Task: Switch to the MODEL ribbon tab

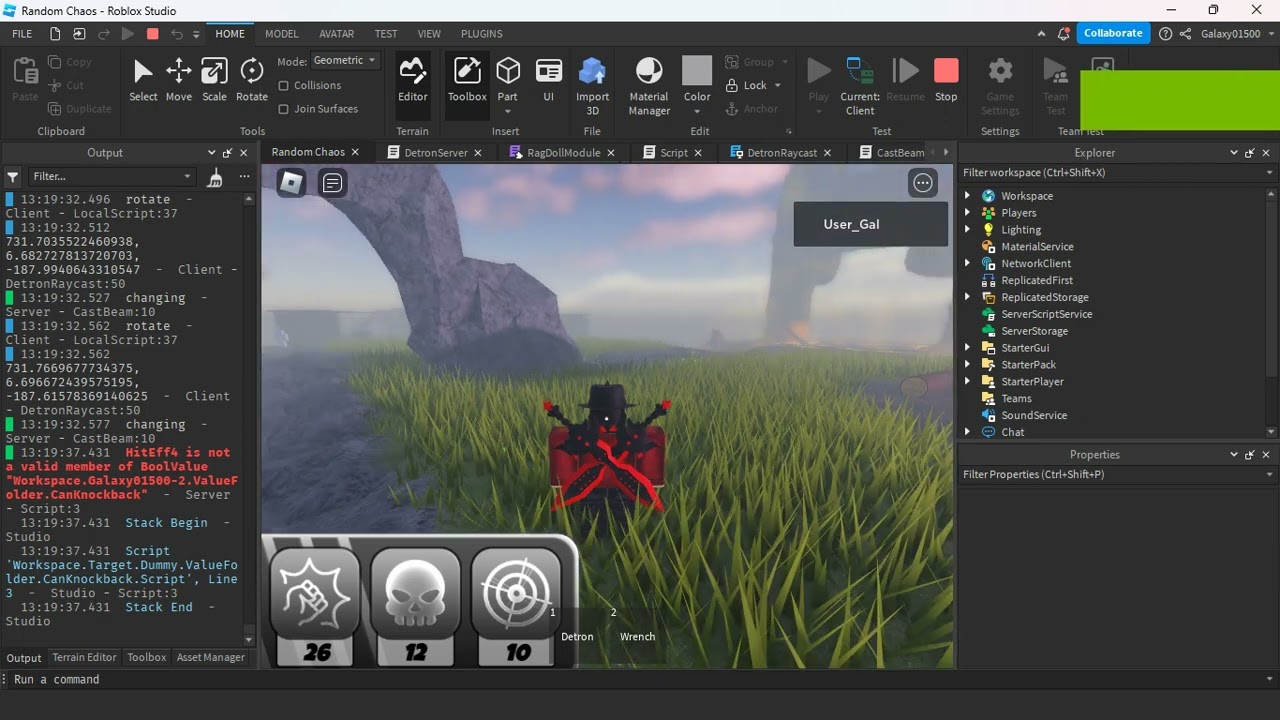Action: pyautogui.click(x=282, y=34)
